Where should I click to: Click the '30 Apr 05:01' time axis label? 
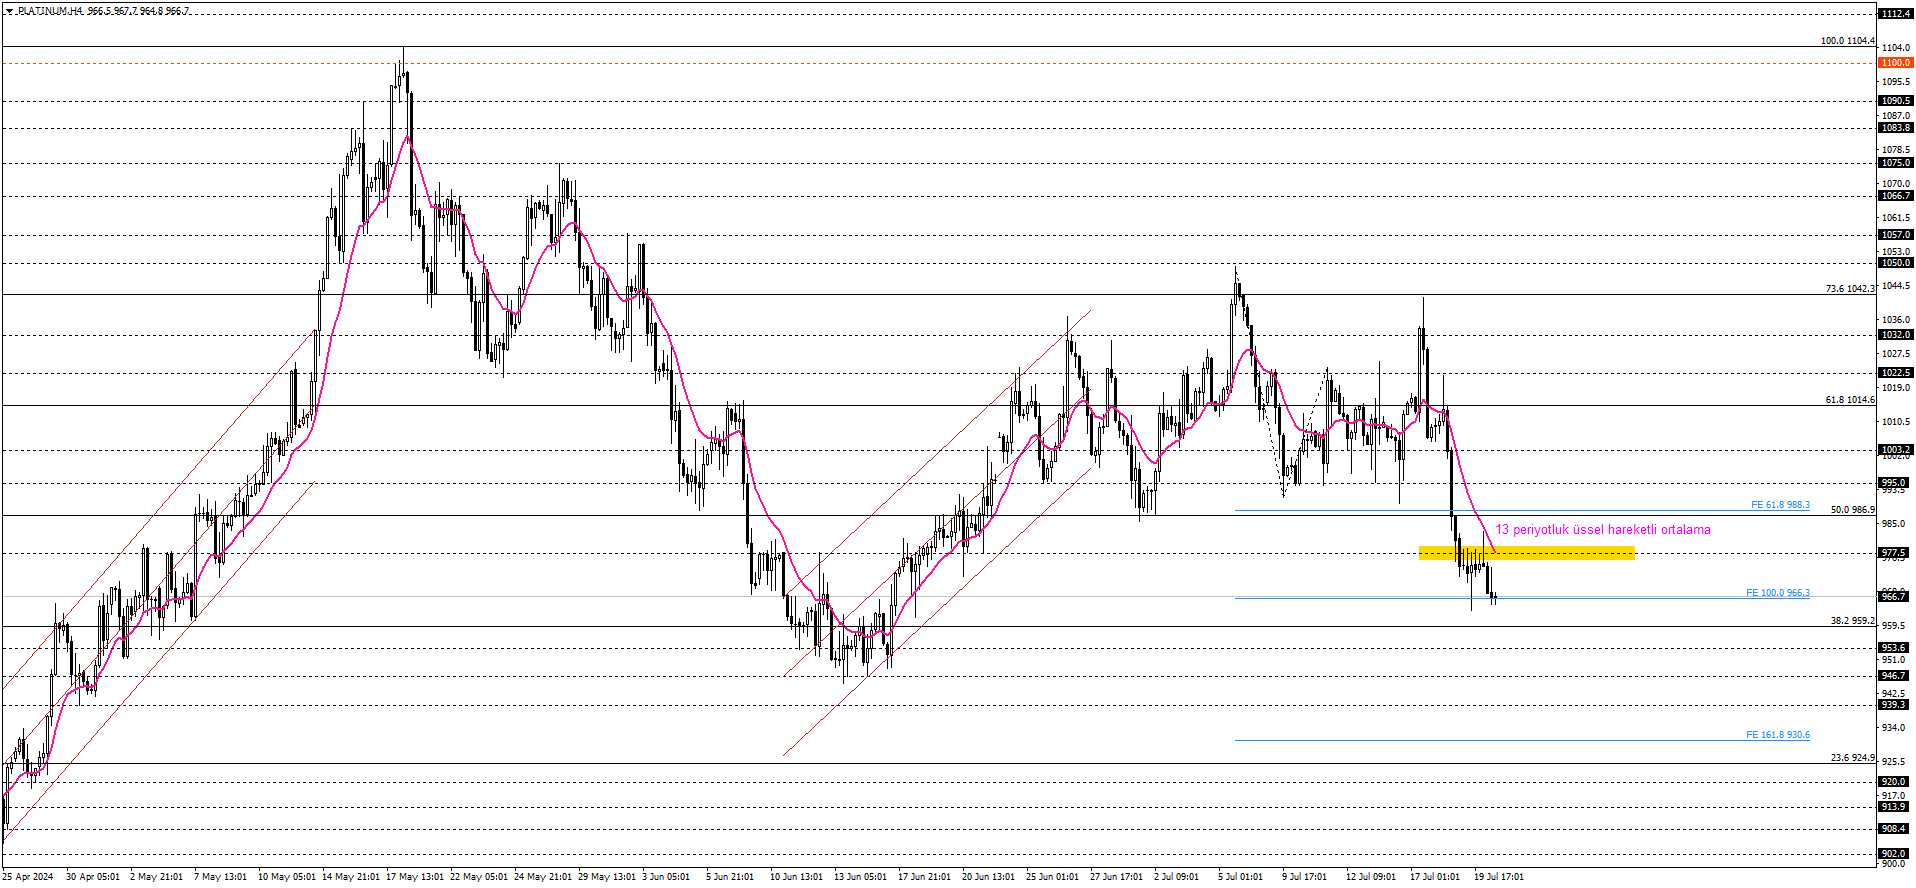tap(93, 877)
